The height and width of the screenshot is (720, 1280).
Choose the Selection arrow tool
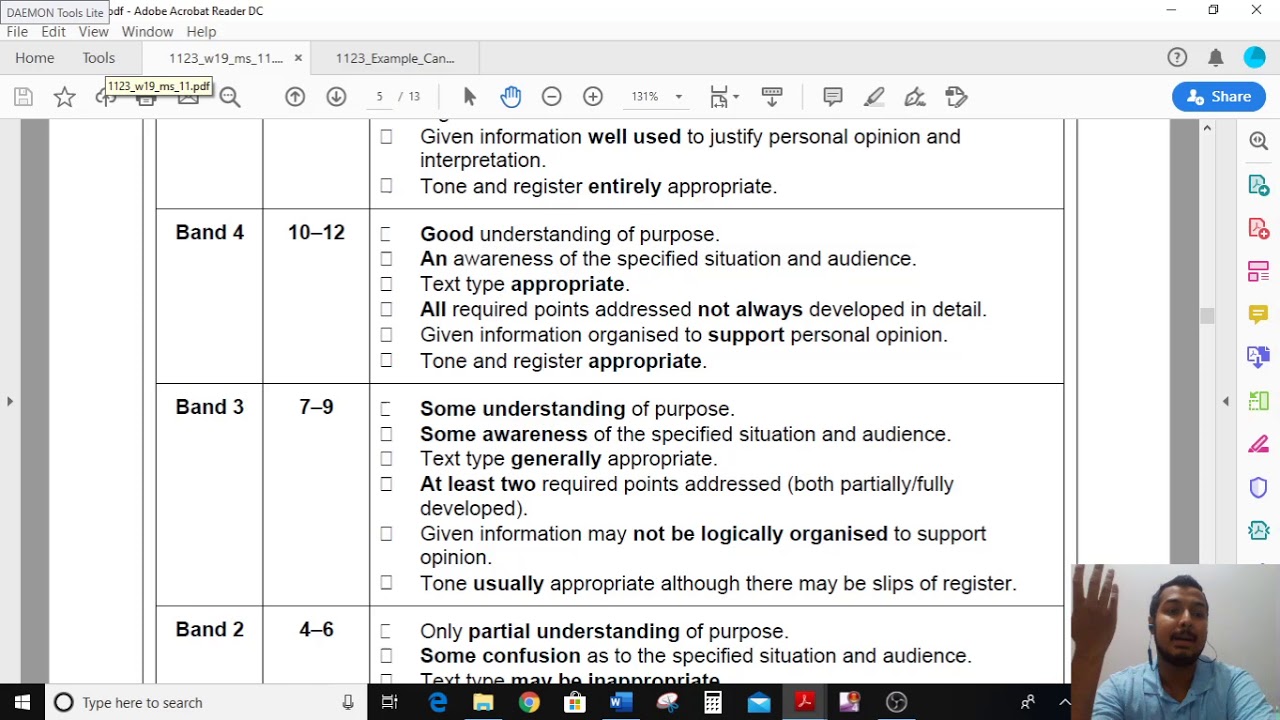[470, 97]
